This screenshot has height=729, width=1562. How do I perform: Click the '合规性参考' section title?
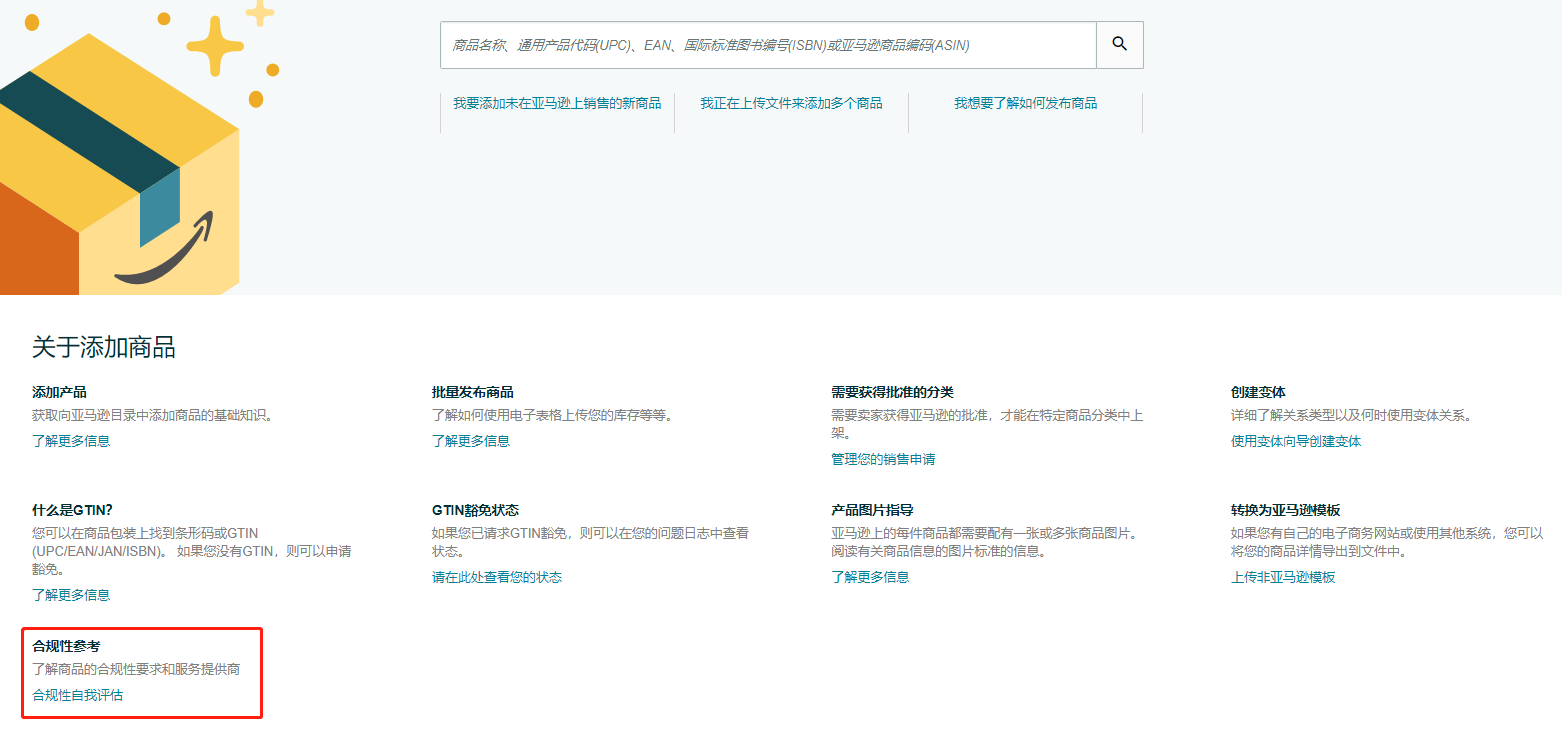[x=66, y=646]
